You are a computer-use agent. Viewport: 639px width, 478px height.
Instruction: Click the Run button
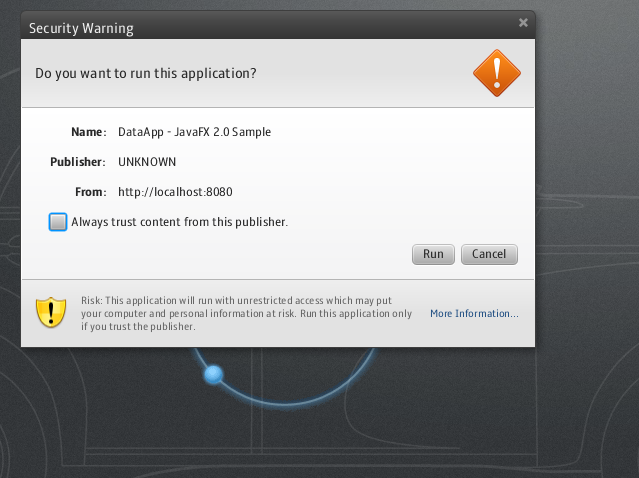tap(433, 254)
